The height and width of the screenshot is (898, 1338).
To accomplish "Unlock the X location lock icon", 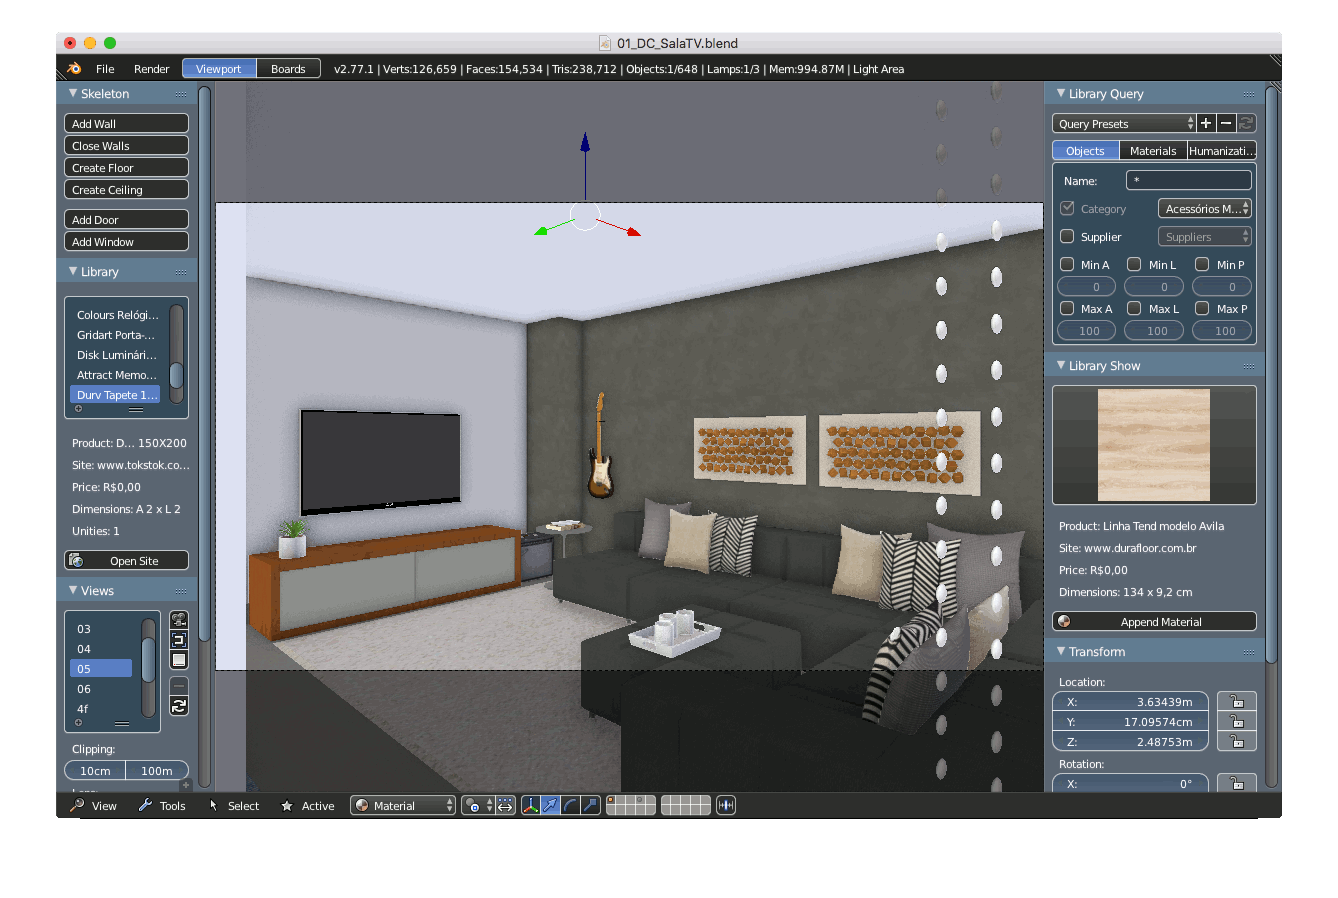I will (x=1236, y=701).
